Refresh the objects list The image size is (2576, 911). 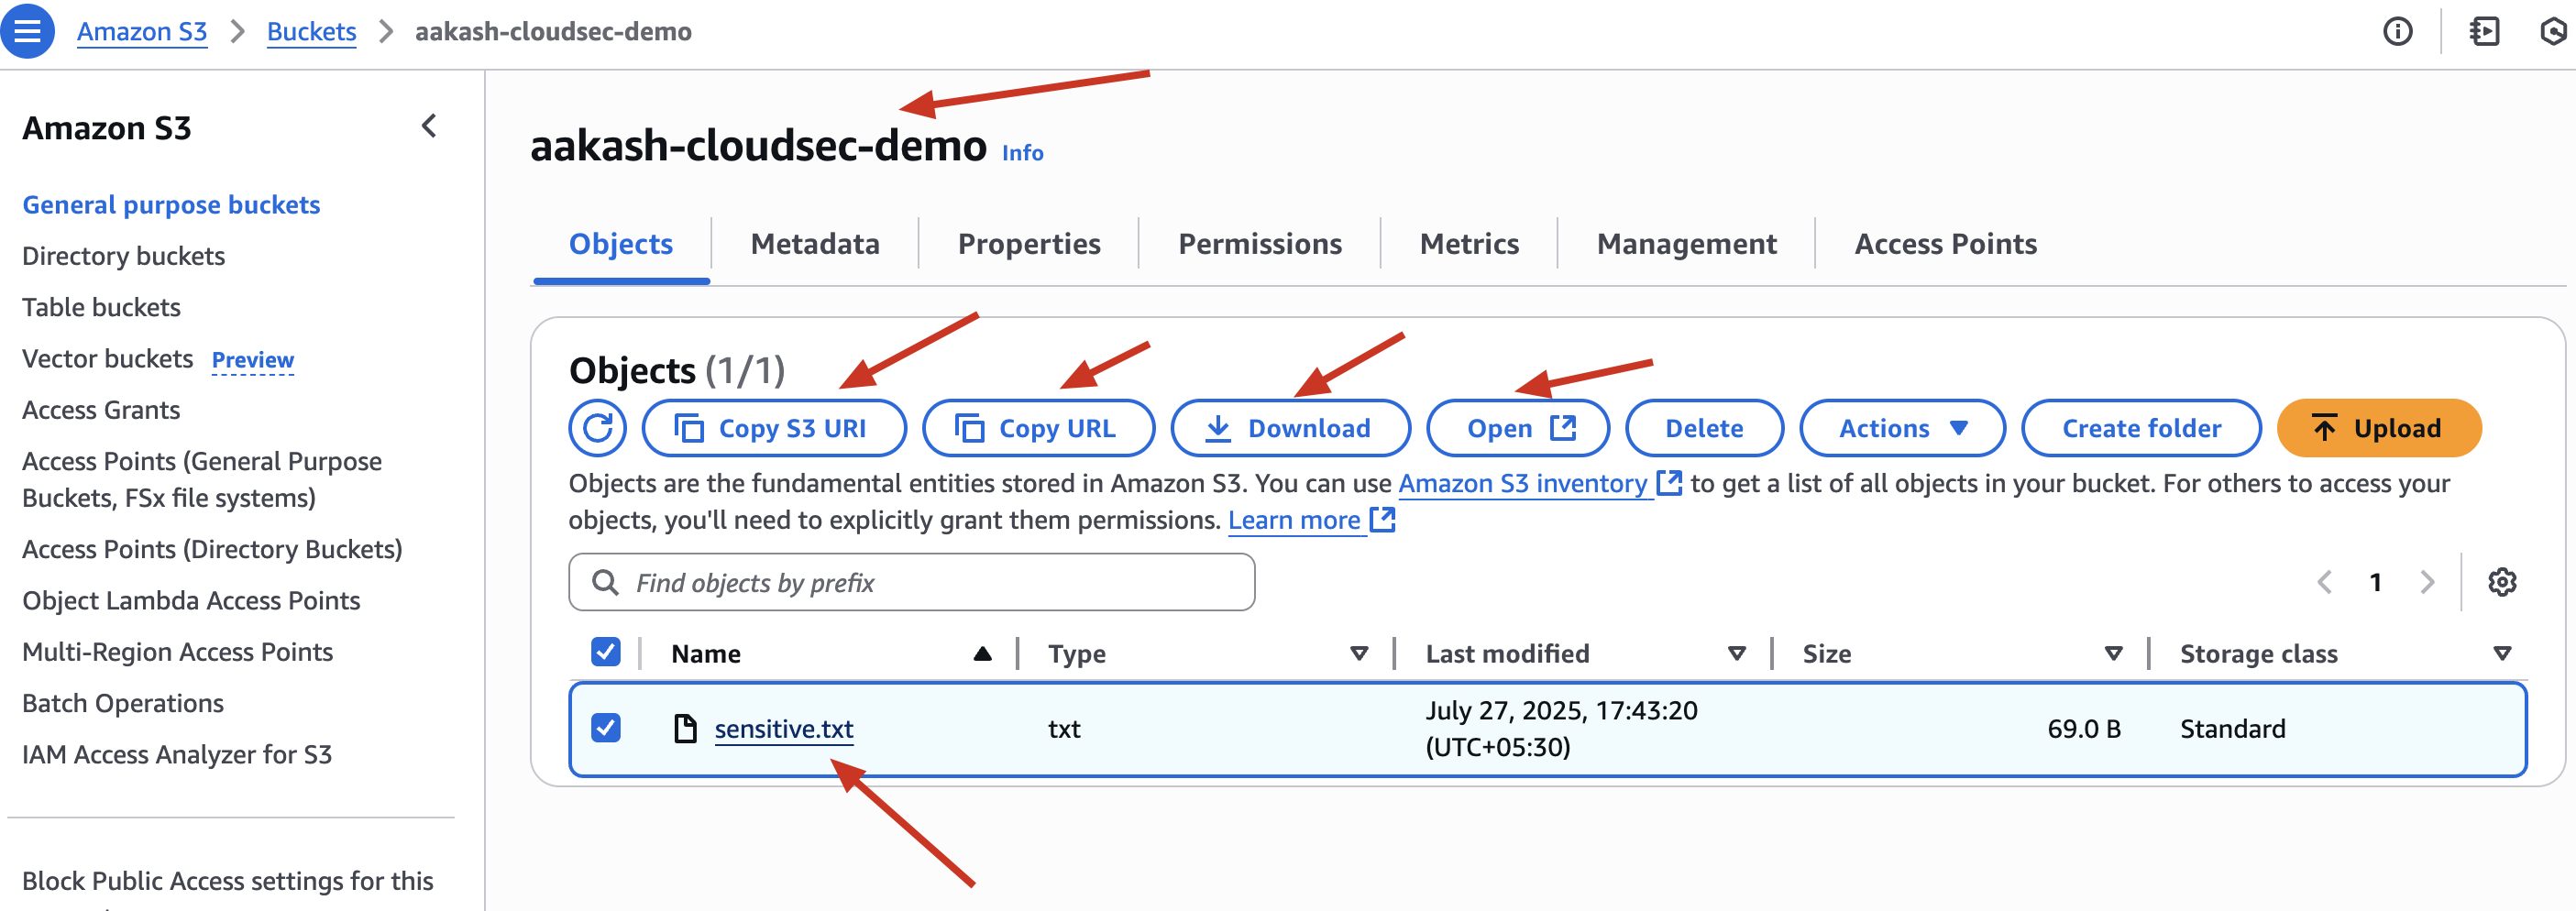(x=597, y=428)
